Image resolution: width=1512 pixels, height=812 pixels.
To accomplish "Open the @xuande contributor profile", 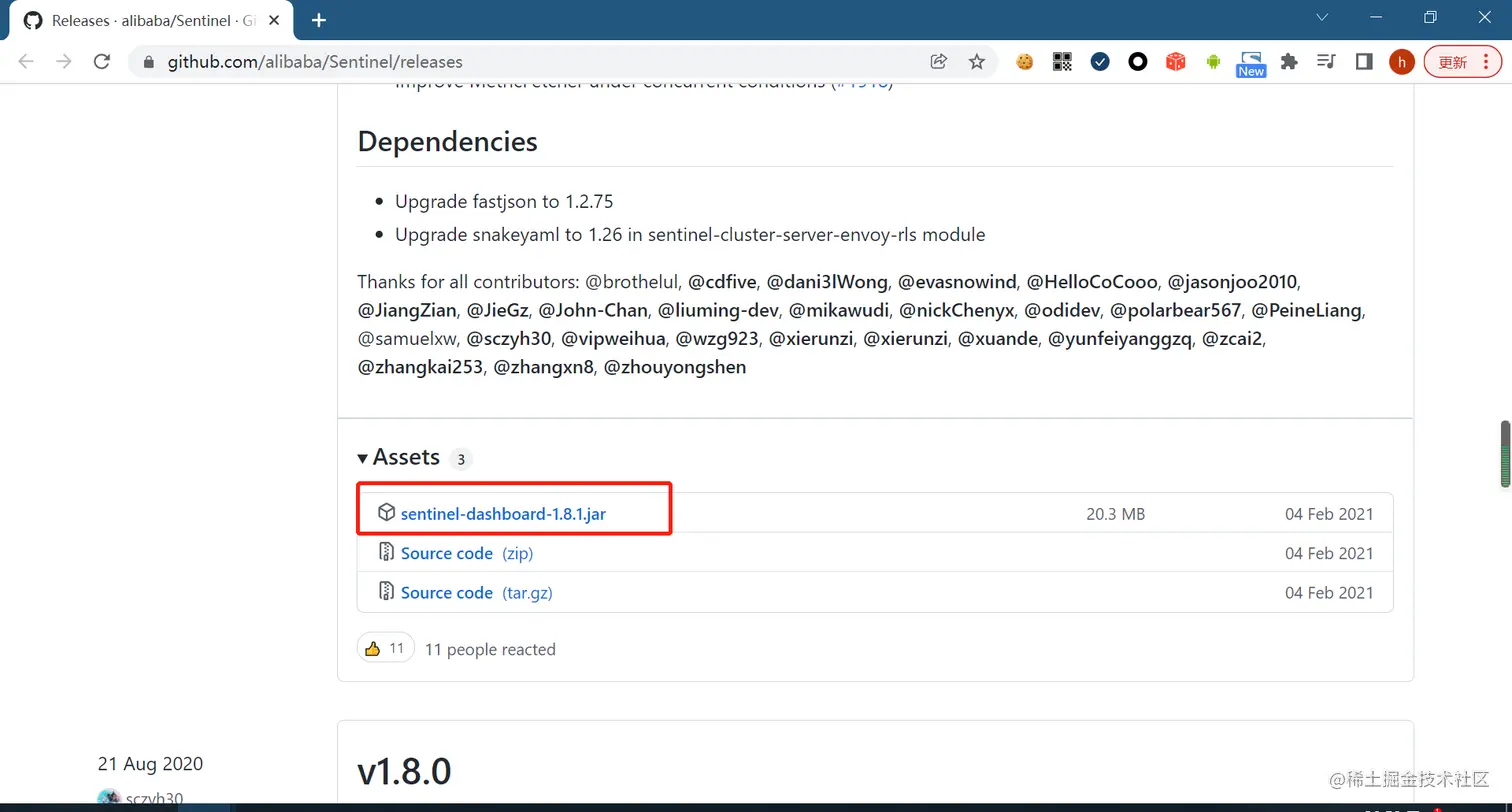I will 997,338.
